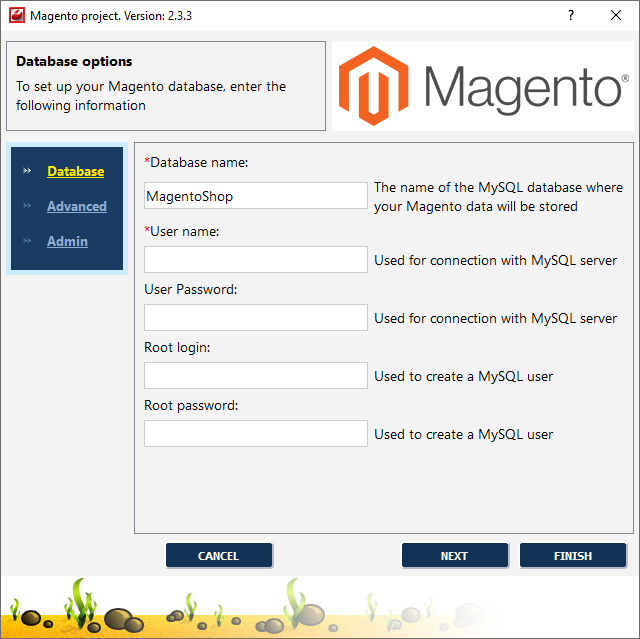The width and height of the screenshot is (640, 639).
Task: Focus the Database name field containing MagentoShop
Action: (x=256, y=196)
